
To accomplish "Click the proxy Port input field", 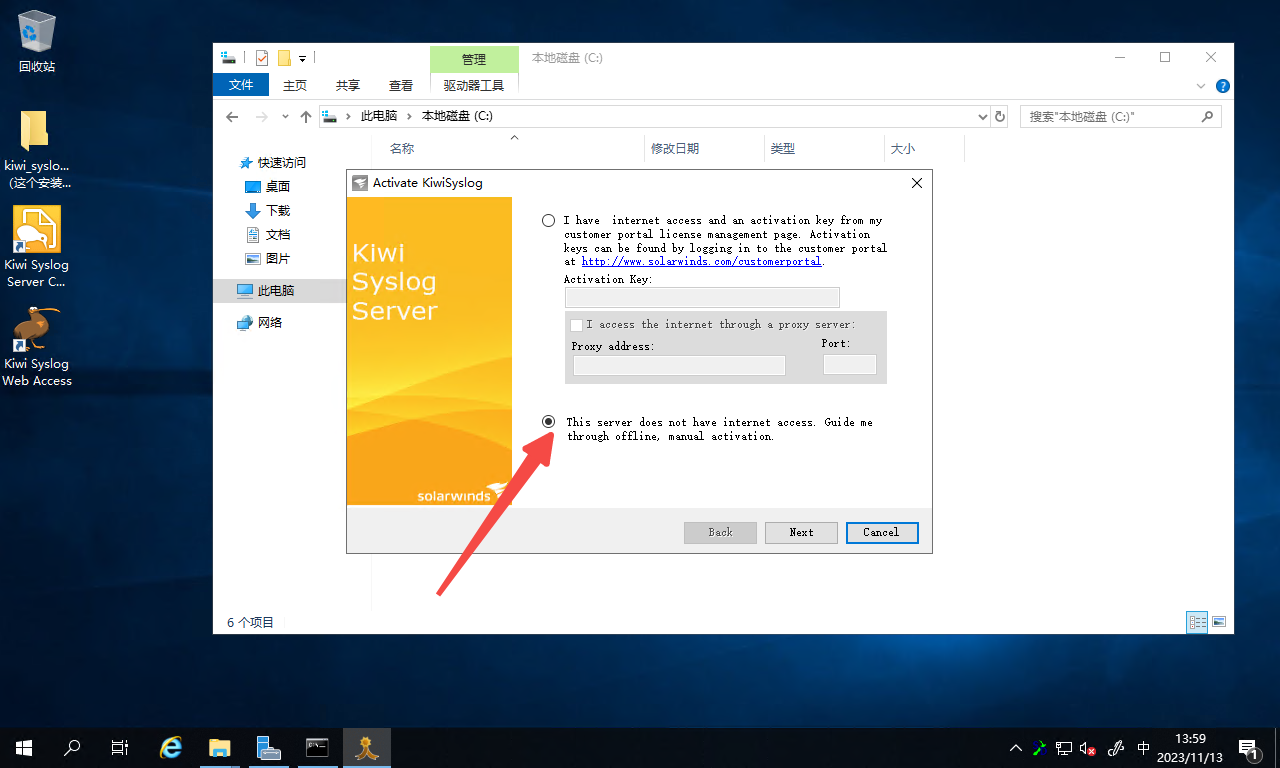I will click(850, 365).
